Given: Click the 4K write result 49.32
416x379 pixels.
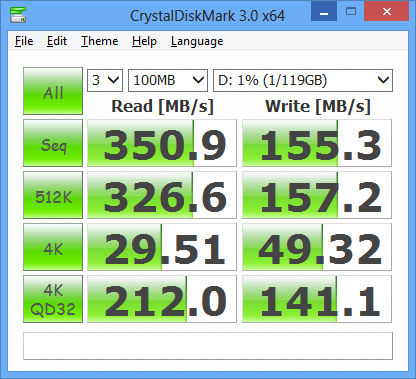Looking at the screenshot, I should [317, 247].
